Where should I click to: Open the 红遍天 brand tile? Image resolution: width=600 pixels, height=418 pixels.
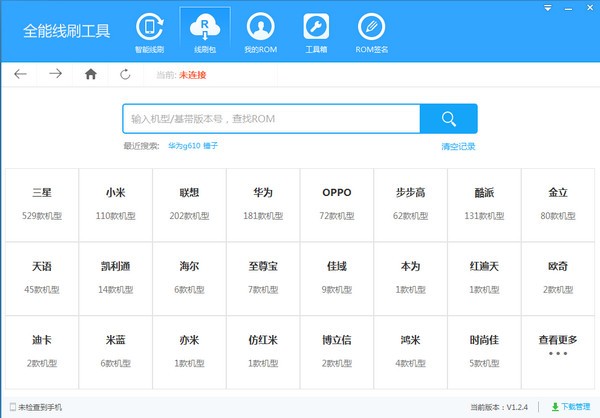click(x=484, y=279)
